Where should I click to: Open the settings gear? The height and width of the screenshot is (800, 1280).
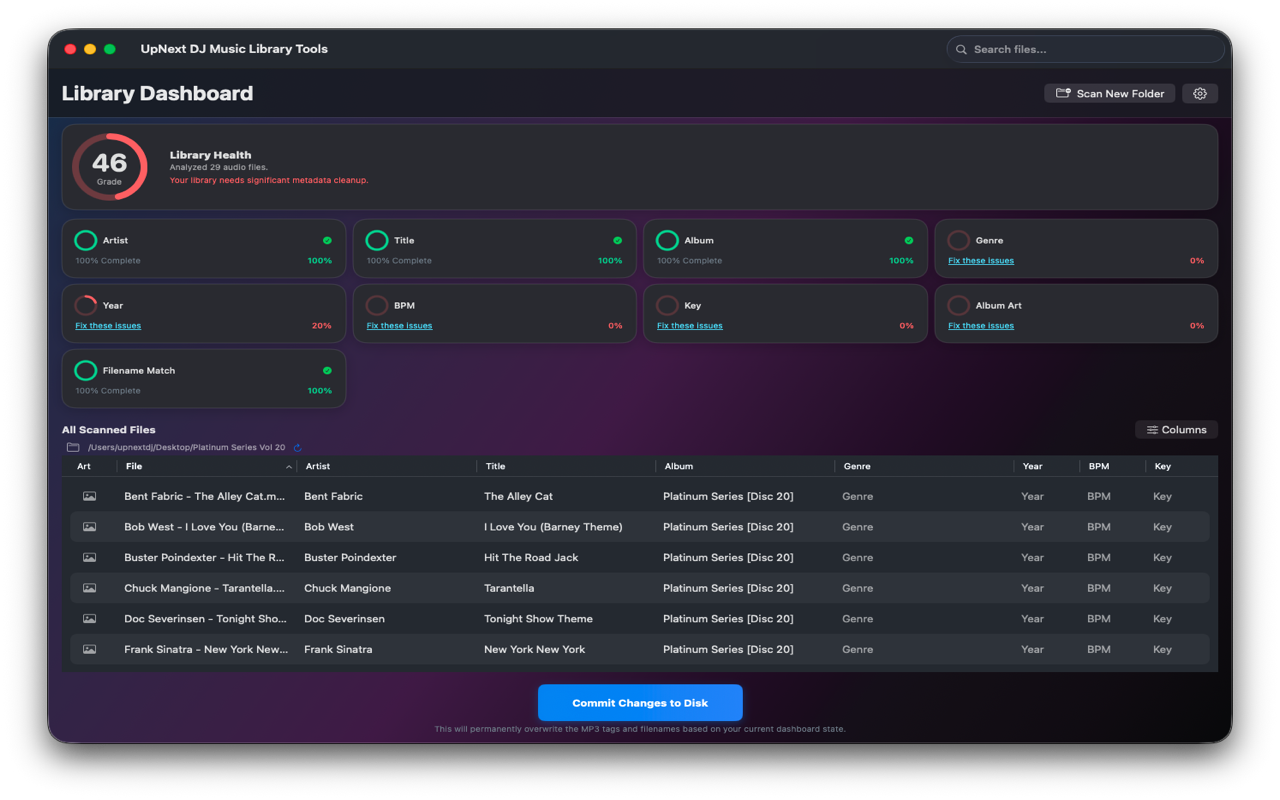pos(1200,93)
